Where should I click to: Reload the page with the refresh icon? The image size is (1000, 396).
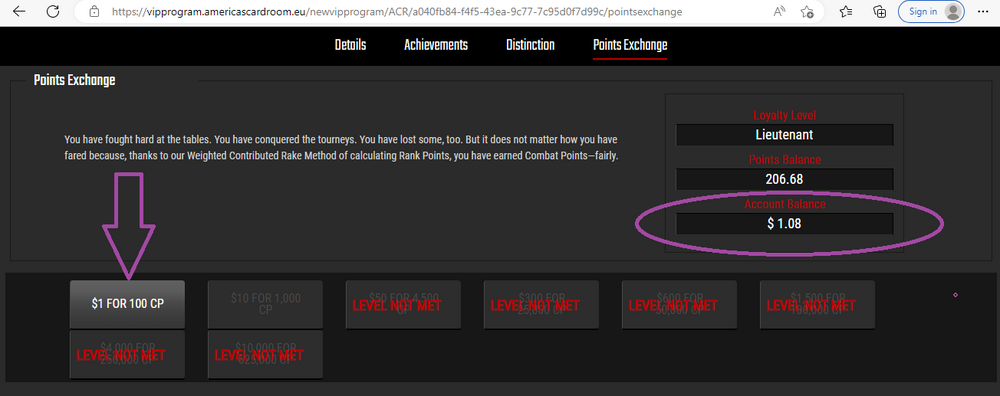click(53, 11)
